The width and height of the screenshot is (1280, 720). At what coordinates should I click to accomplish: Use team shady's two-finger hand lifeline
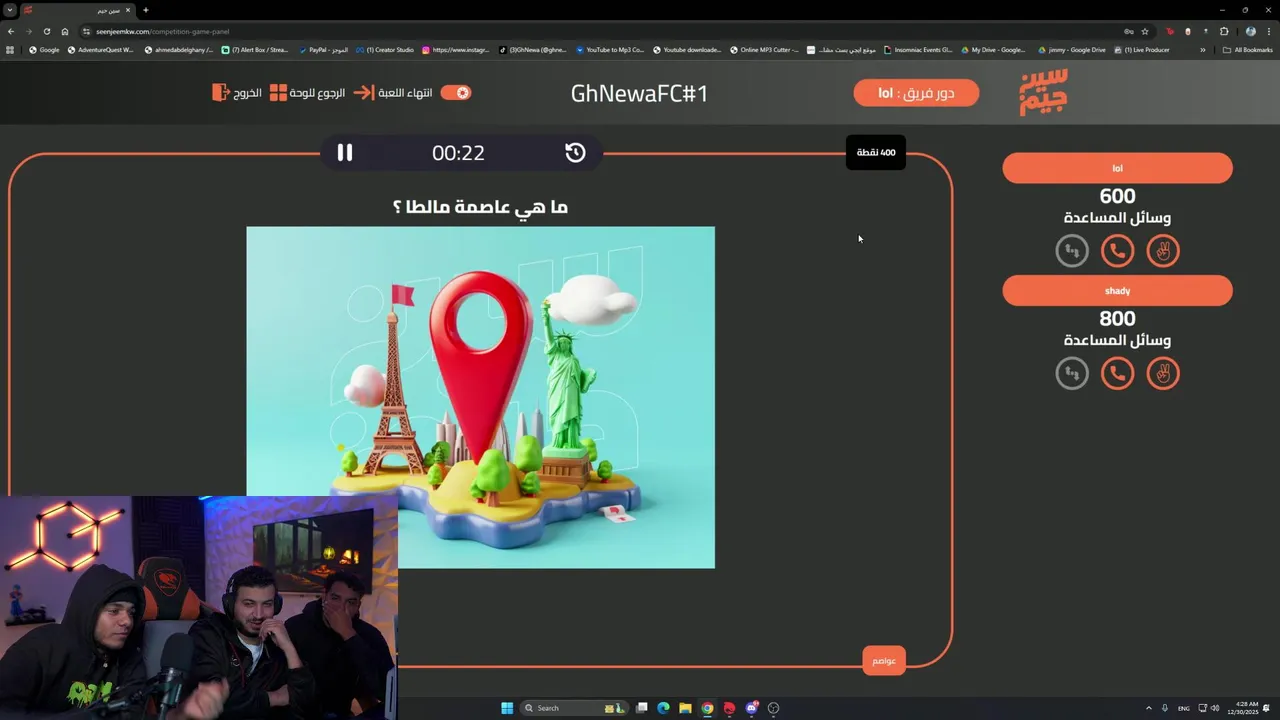[x=1163, y=374]
